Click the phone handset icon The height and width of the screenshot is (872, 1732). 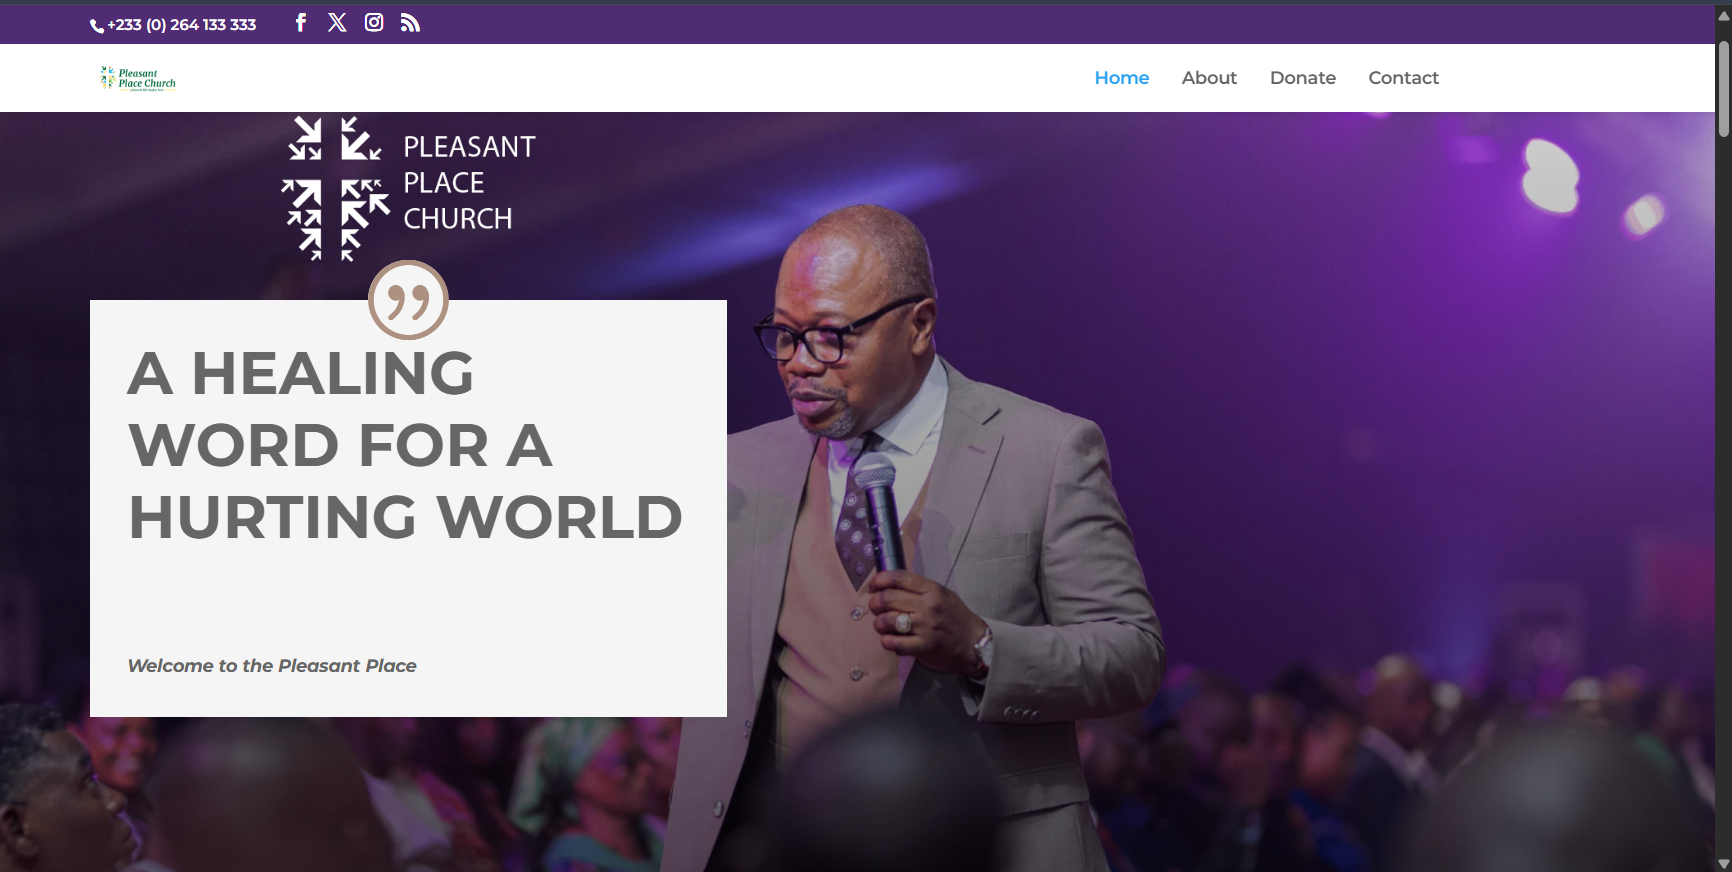point(97,26)
